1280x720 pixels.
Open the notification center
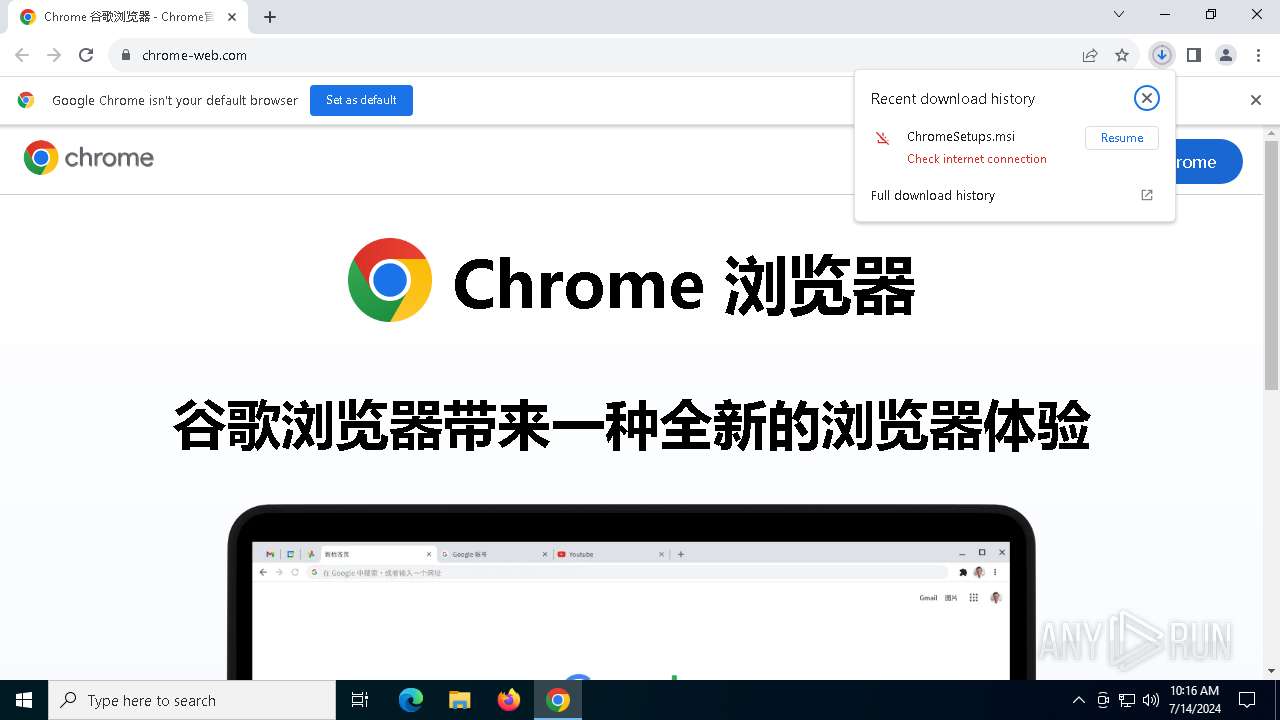point(1247,700)
